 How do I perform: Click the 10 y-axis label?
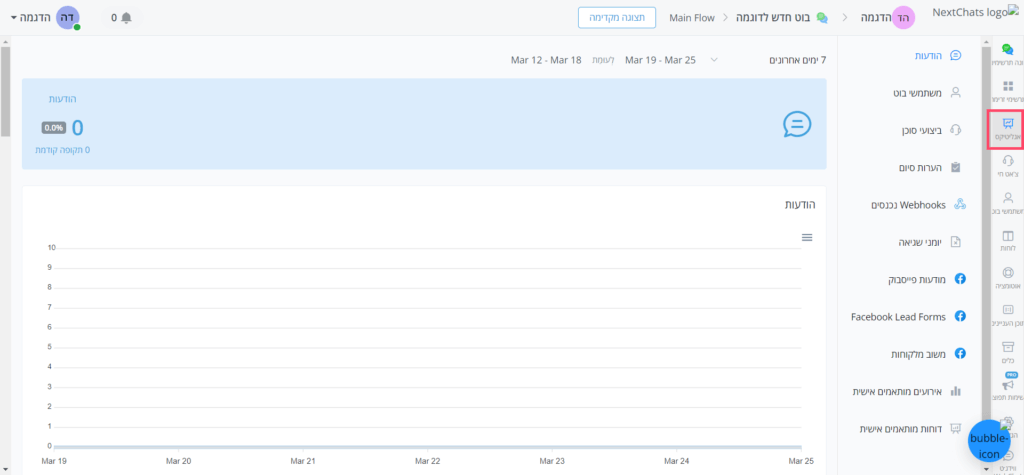pyautogui.click(x=51, y=248)
